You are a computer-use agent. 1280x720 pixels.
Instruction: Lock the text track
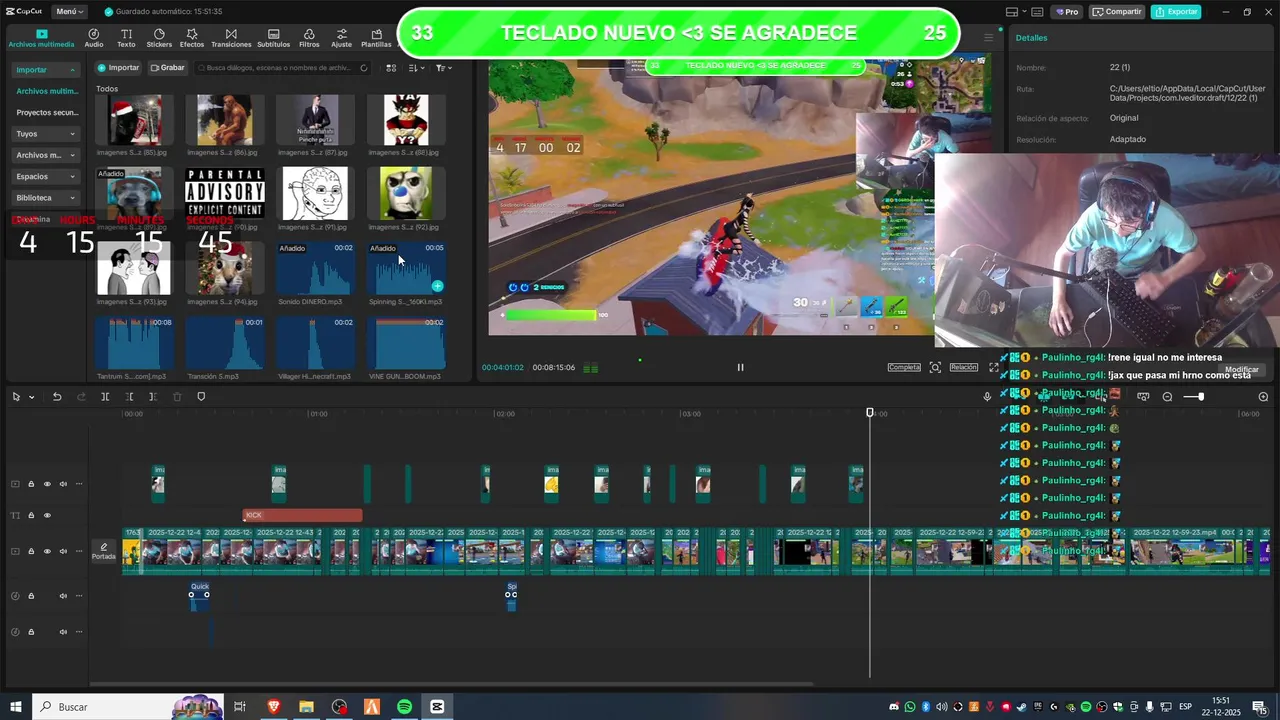(31, 516)
